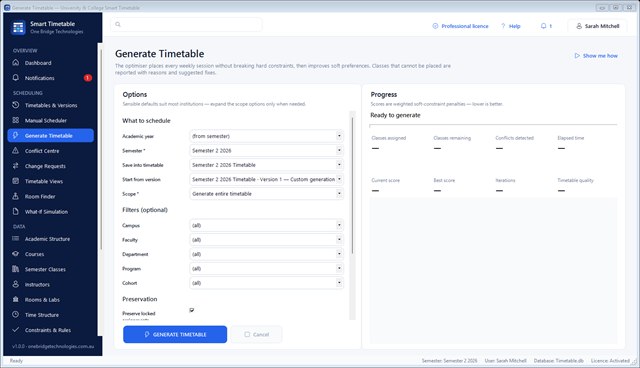
Task: Click status bar Licence: Activated text
Action: click(x=610, y=361)
